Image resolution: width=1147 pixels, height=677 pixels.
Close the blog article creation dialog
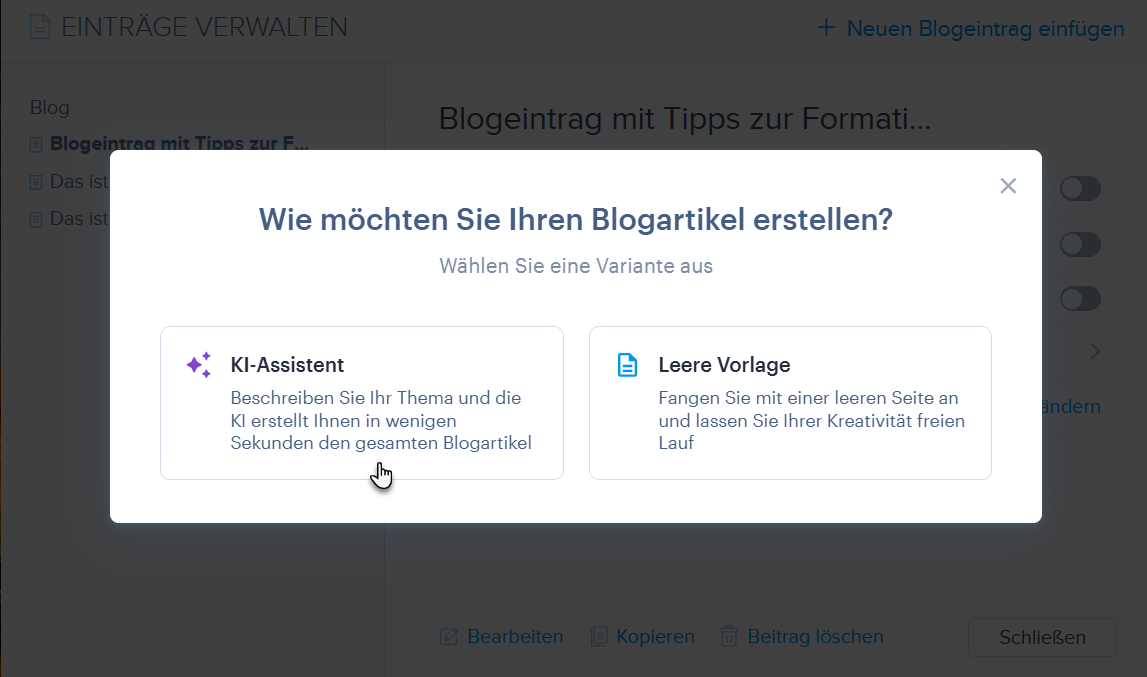click(1008, 186)
